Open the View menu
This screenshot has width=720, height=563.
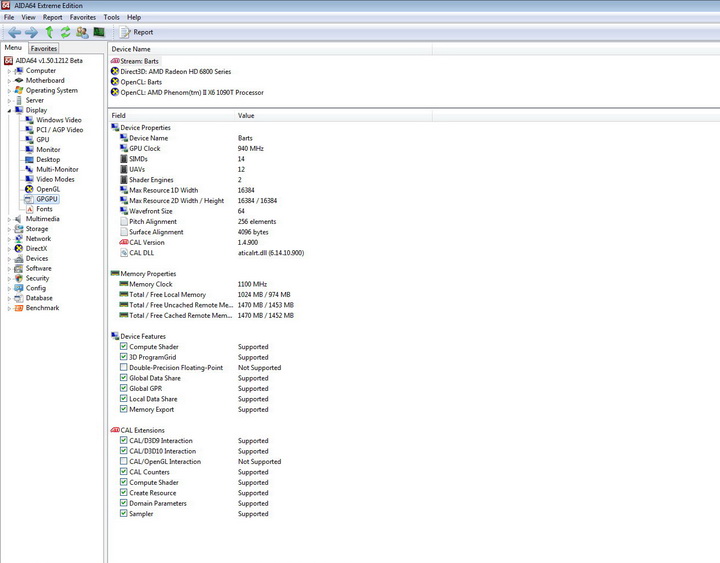click(28, 17)
